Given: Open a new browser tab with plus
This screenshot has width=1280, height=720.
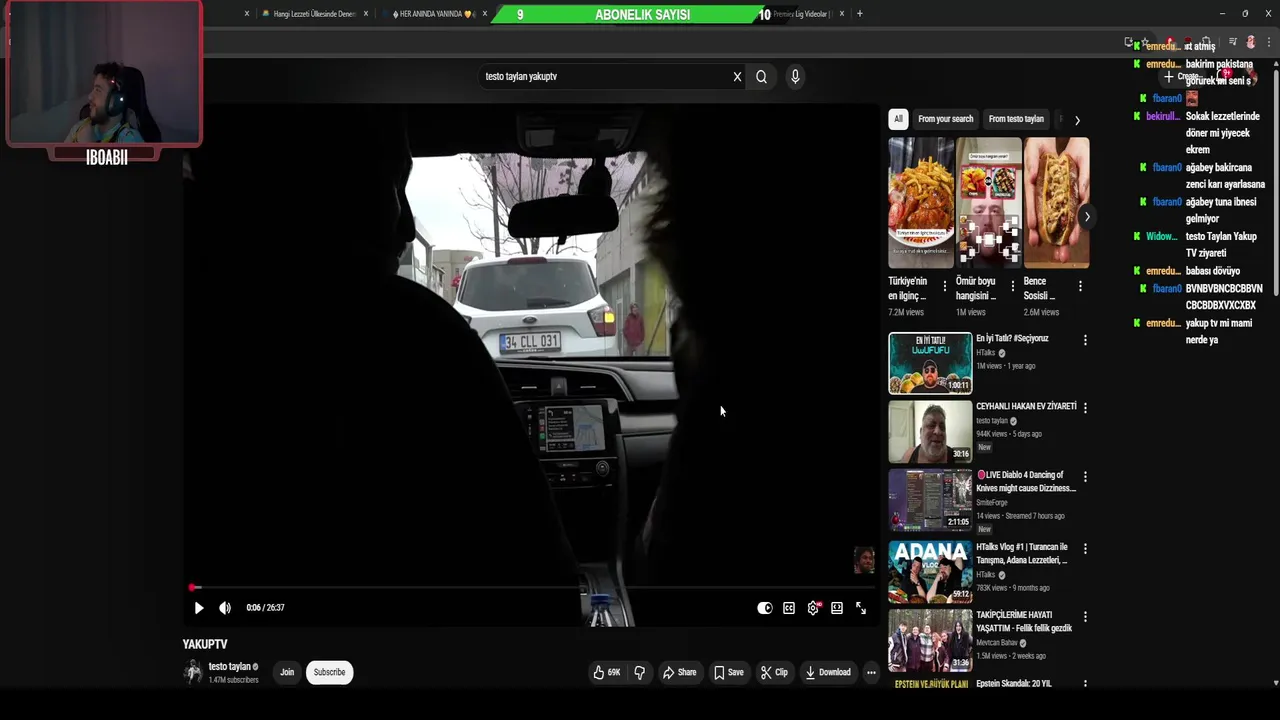Looking at the screenshot, I should 859,14.
